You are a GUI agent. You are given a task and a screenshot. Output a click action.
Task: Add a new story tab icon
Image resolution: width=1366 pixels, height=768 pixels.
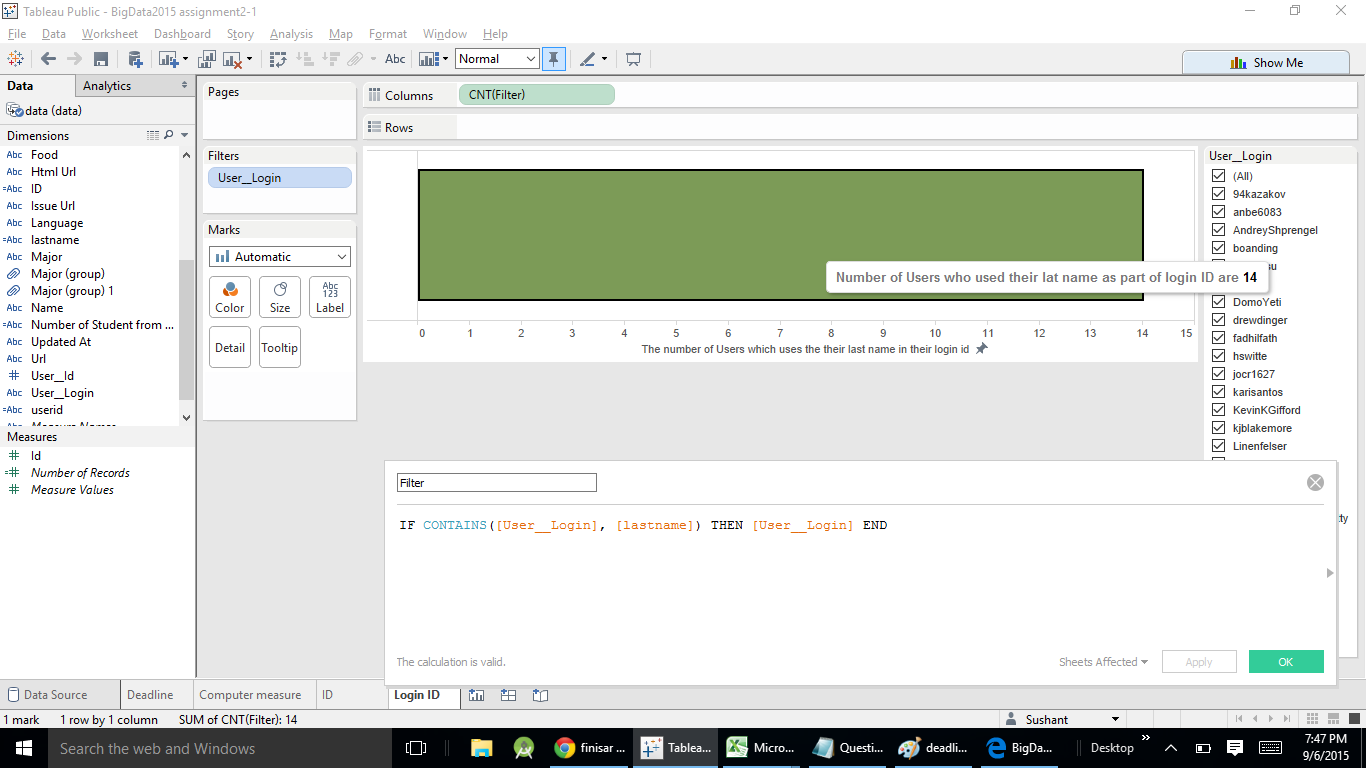(541, 695)
